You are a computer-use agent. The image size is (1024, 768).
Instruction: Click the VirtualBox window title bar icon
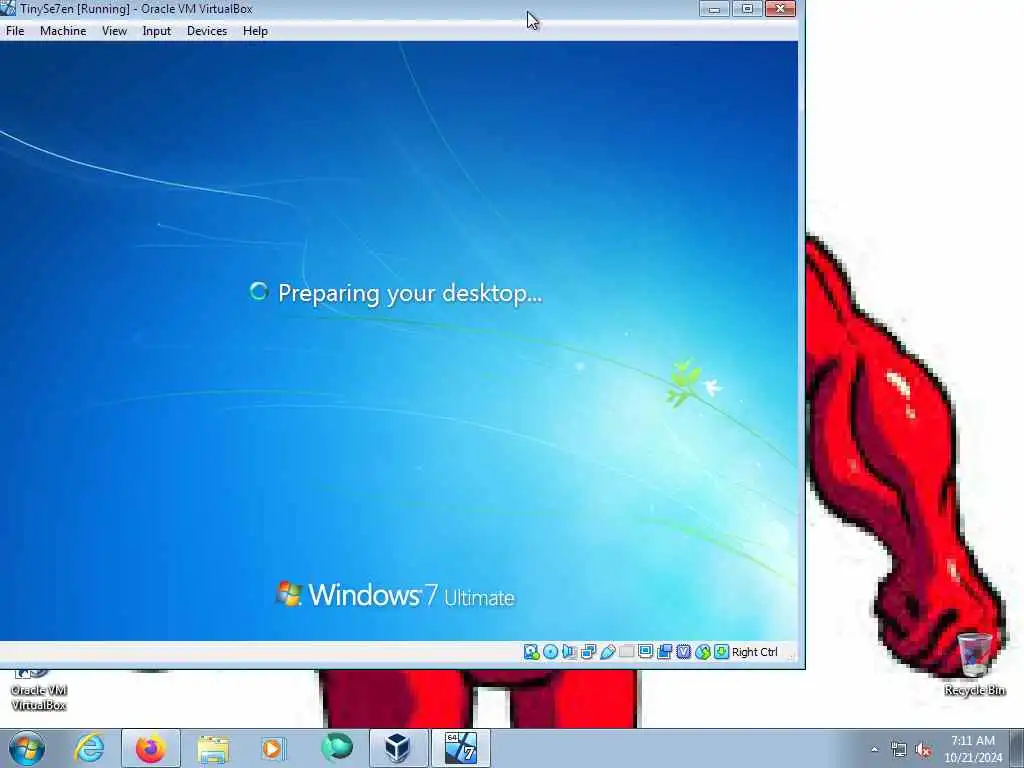click(x=8, y=8)
